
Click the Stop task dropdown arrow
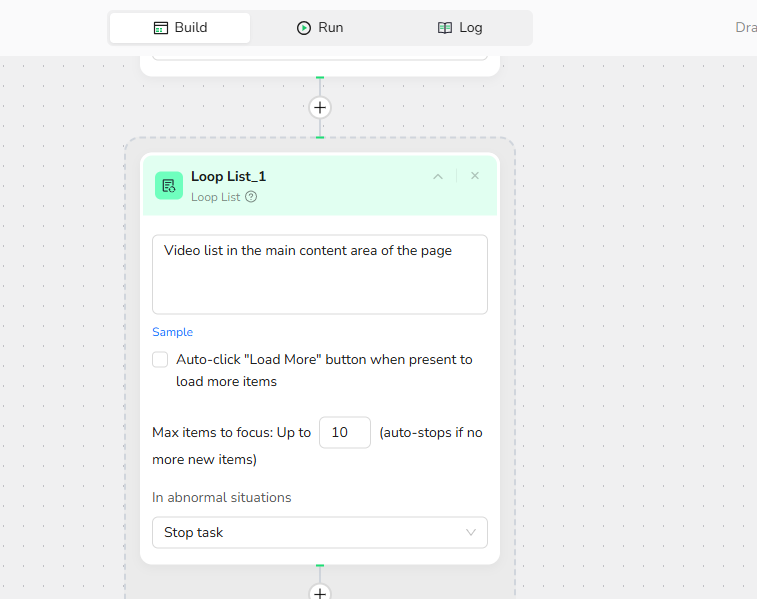coord(471,533)
